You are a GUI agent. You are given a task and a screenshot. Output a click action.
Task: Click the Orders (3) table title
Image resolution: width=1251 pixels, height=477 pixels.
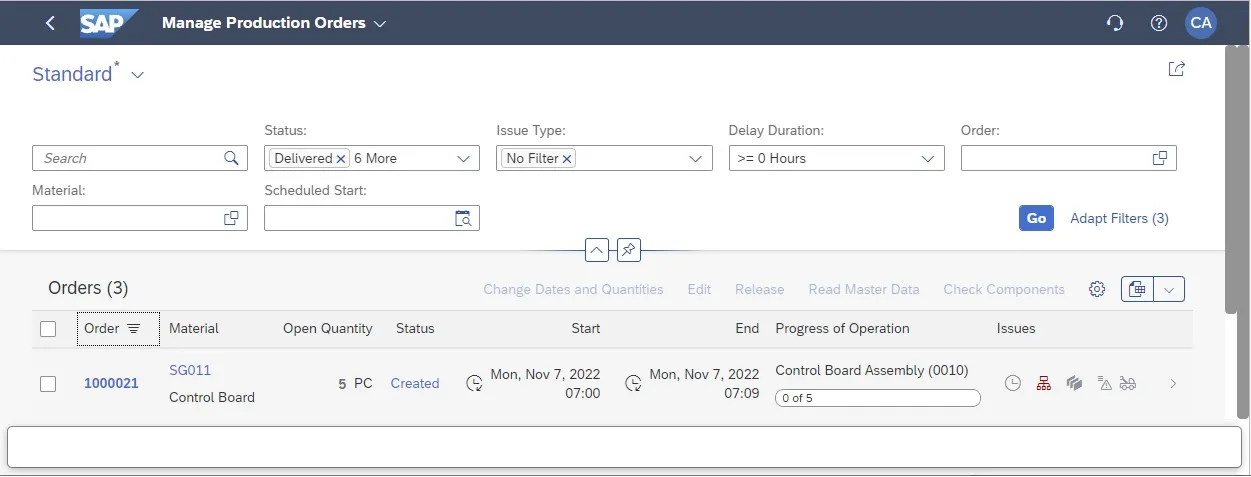click(88, 288)
